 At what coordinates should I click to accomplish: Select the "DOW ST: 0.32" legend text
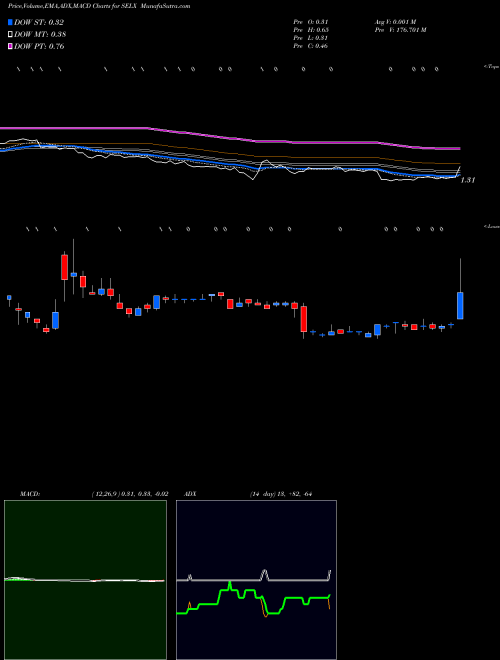point(39,22)
